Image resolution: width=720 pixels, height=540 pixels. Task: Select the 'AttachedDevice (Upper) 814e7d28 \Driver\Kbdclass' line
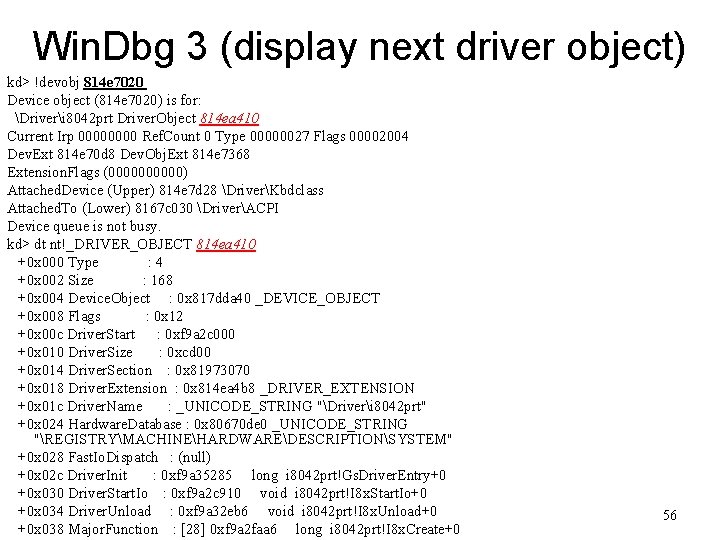(x=165, y=191)
